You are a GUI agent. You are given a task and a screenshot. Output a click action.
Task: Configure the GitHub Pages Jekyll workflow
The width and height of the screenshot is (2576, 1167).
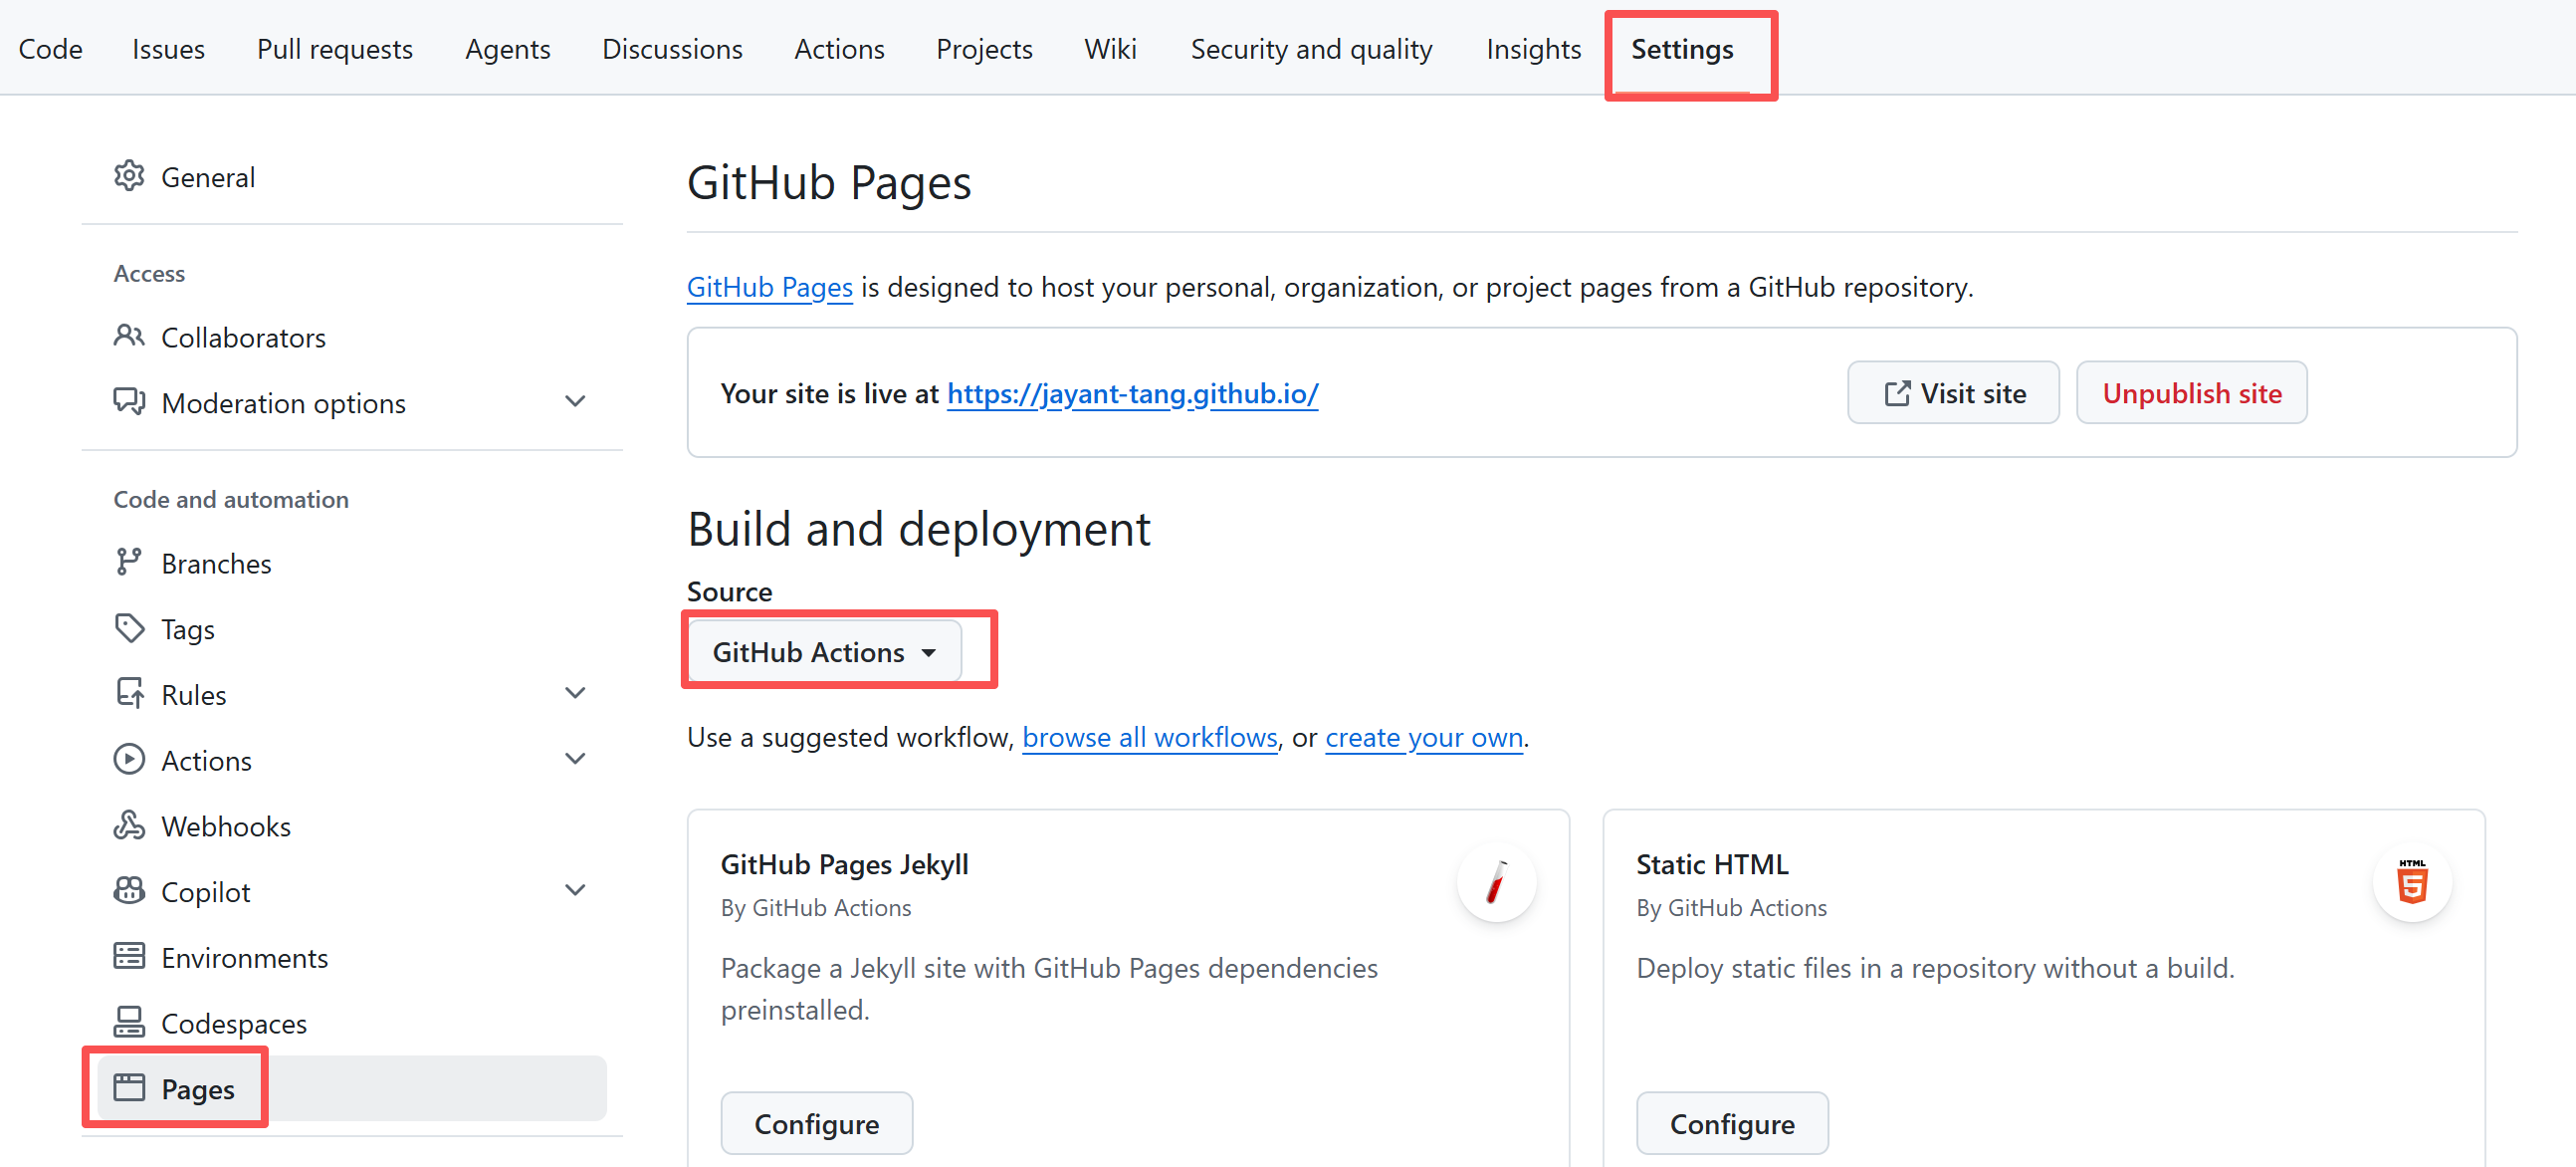(816, 1124)
